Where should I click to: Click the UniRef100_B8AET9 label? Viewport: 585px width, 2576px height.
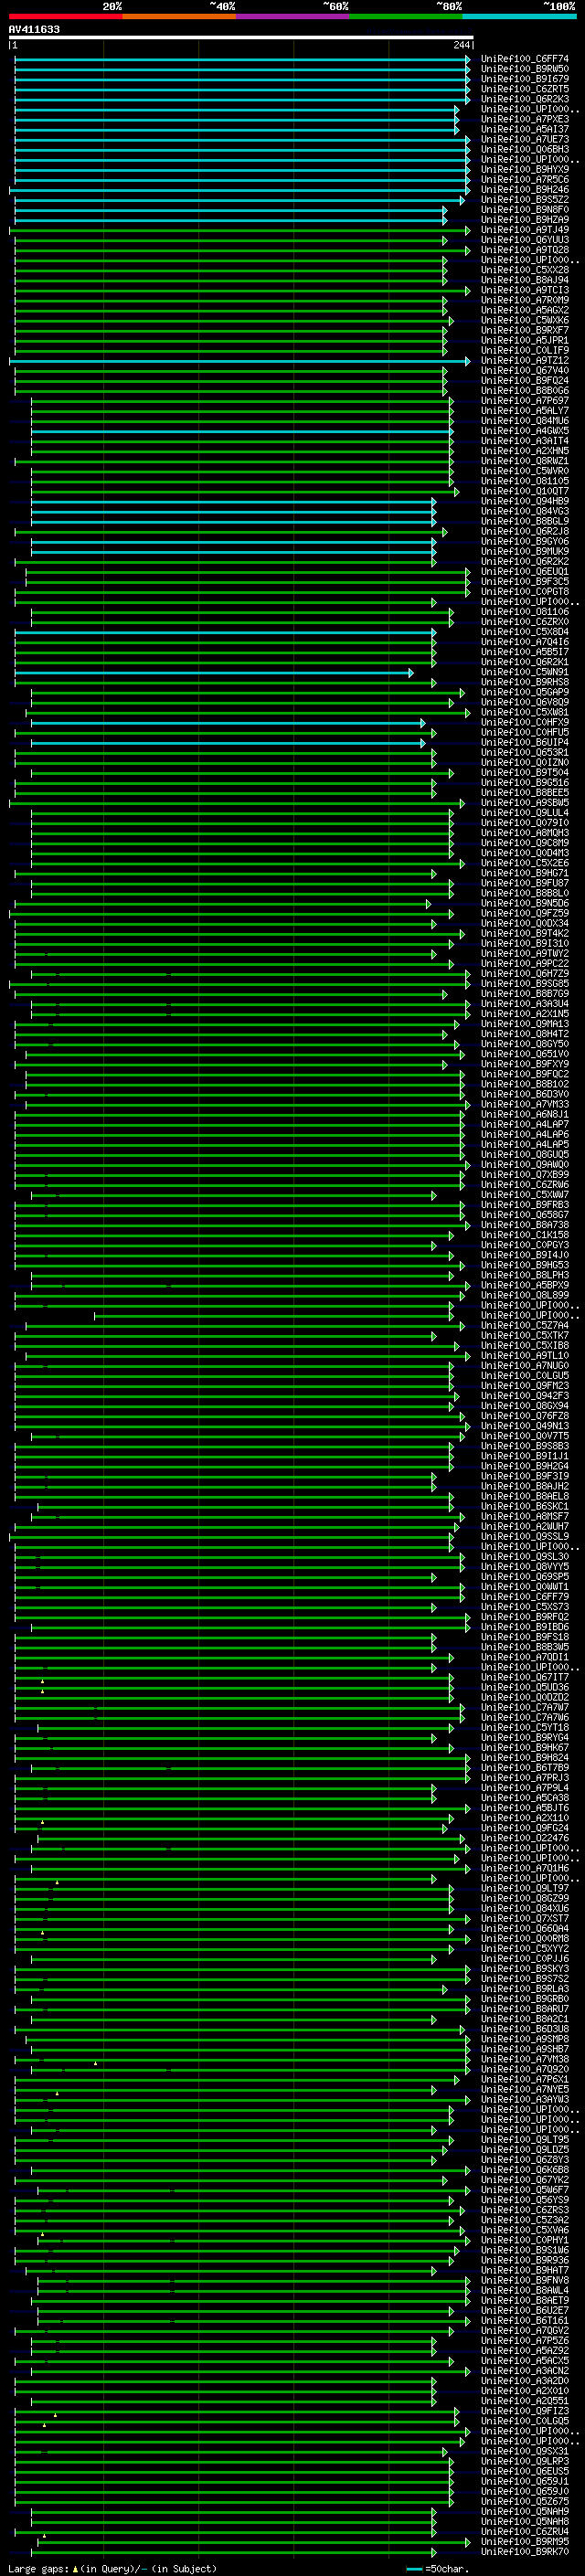pyautogui.click(x=525, y=2300)
